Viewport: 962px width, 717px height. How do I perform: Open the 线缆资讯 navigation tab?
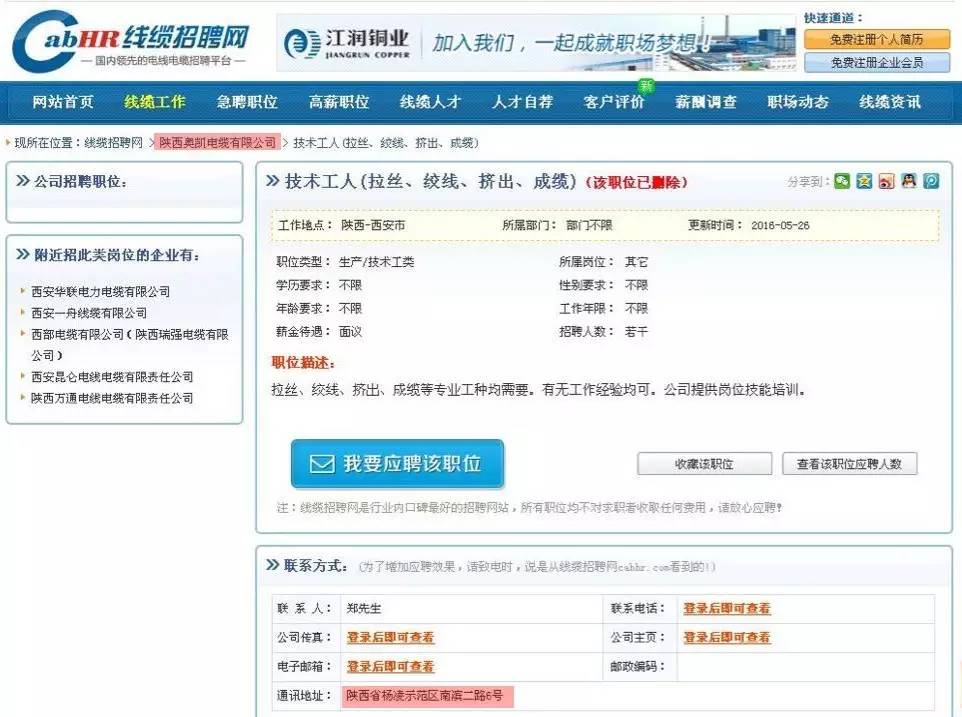[x=890, y=102]
